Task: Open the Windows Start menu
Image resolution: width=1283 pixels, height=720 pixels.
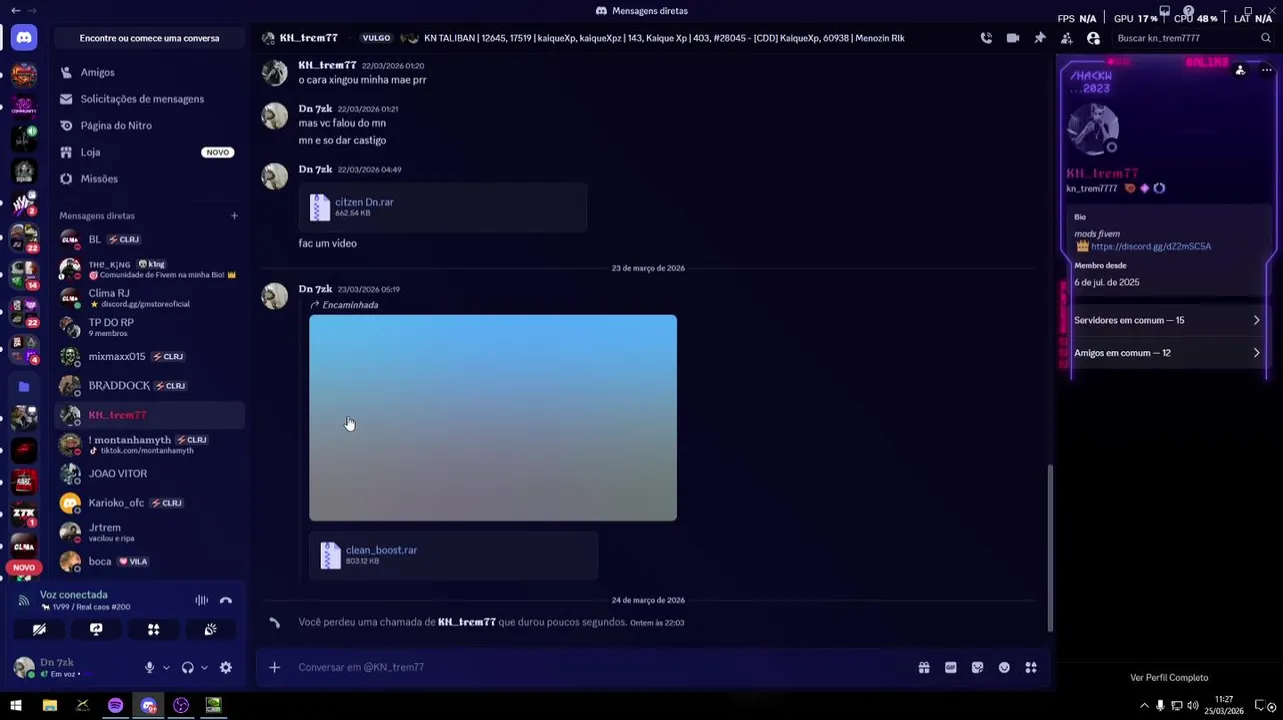Action: [x=16, y=706]
